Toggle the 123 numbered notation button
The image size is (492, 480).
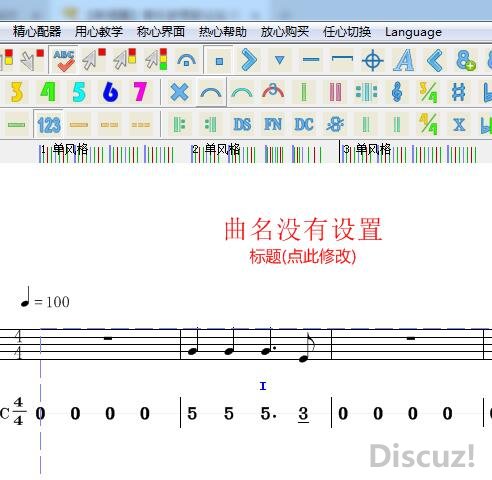tap(49, 125)
